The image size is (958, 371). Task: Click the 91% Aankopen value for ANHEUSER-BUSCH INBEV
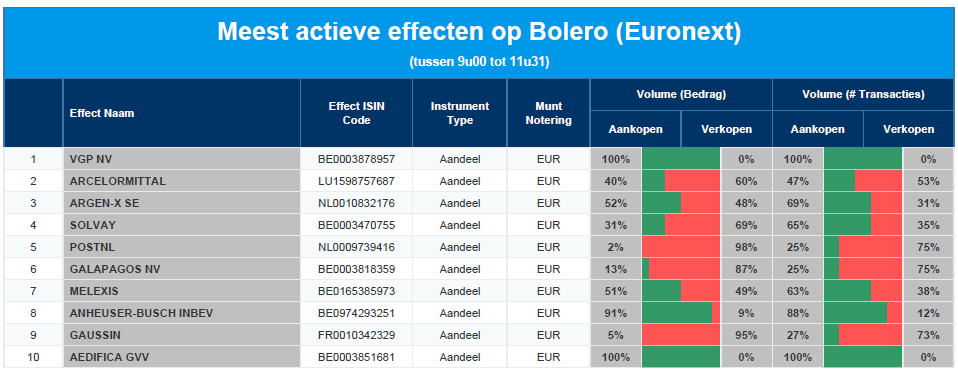pos(615,313)
